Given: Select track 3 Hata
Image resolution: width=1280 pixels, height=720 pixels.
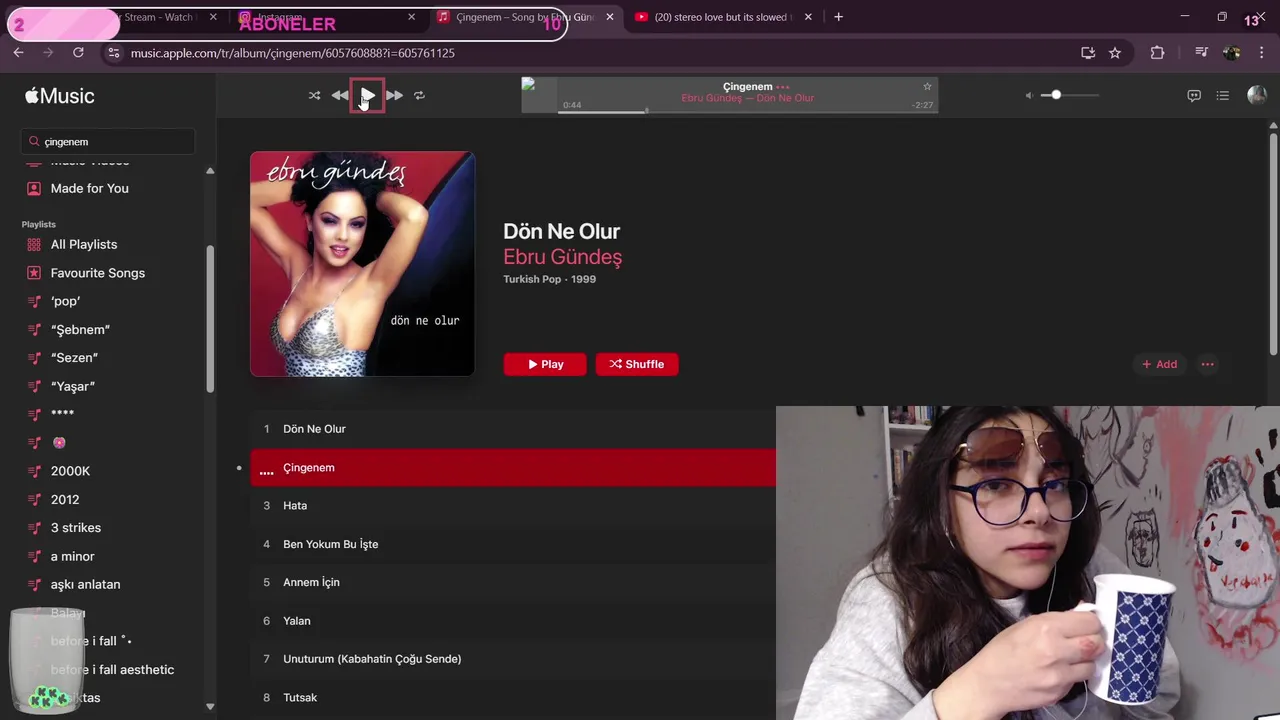Looking at the screenshot, I should [x=513, y=506].
